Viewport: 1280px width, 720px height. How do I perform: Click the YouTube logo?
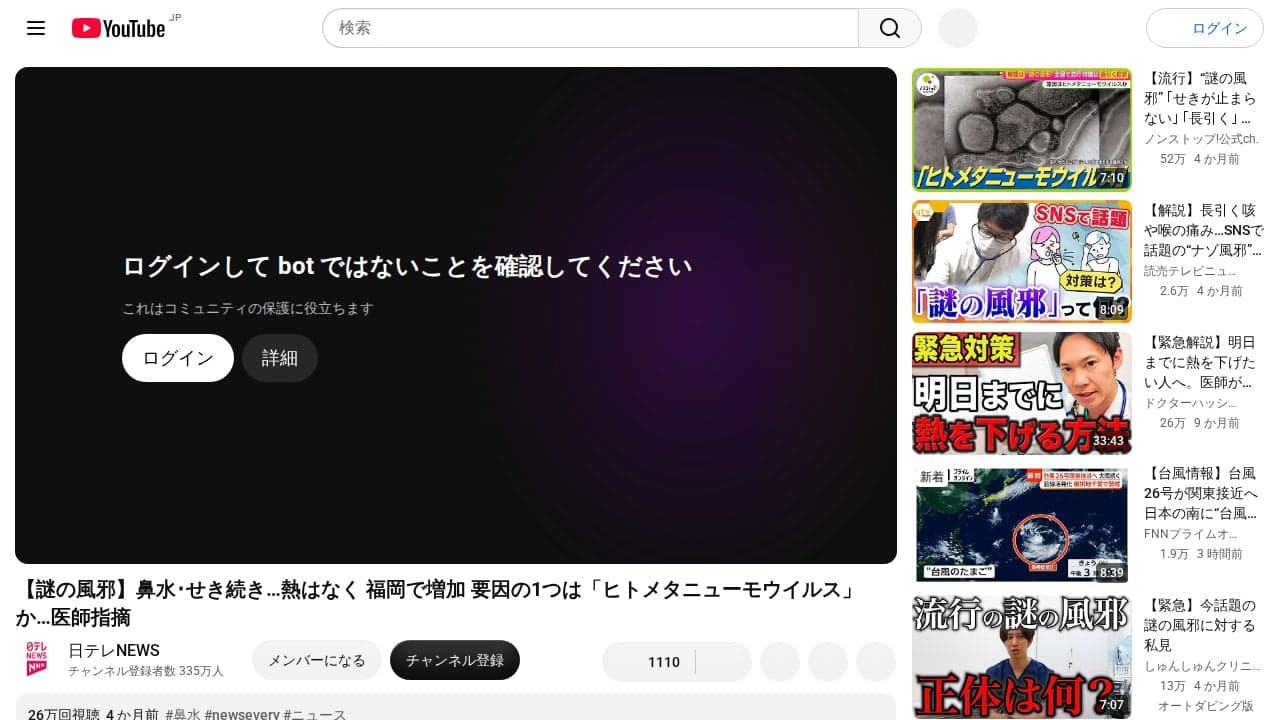119,28
